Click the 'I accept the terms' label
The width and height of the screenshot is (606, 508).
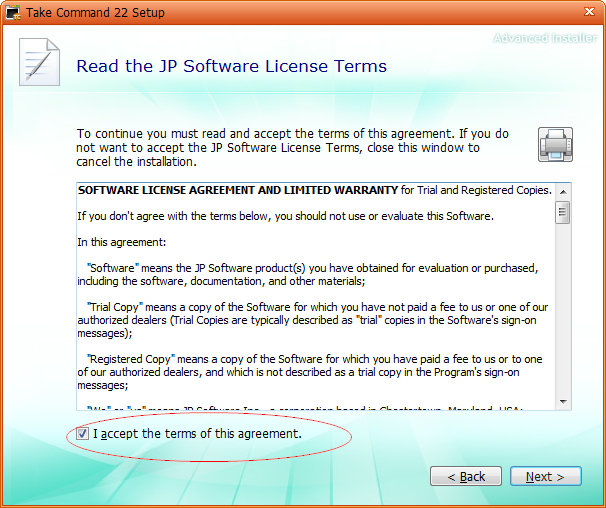(197, 434)
